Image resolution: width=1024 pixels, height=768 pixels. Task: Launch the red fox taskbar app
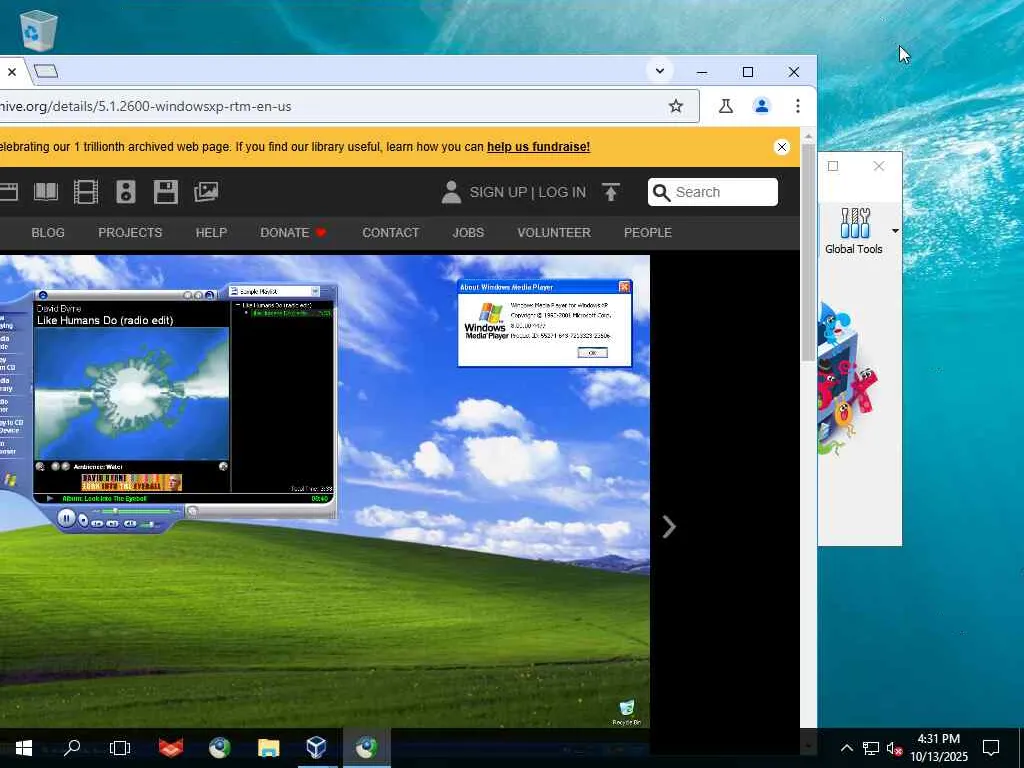(x=171, y=748)
